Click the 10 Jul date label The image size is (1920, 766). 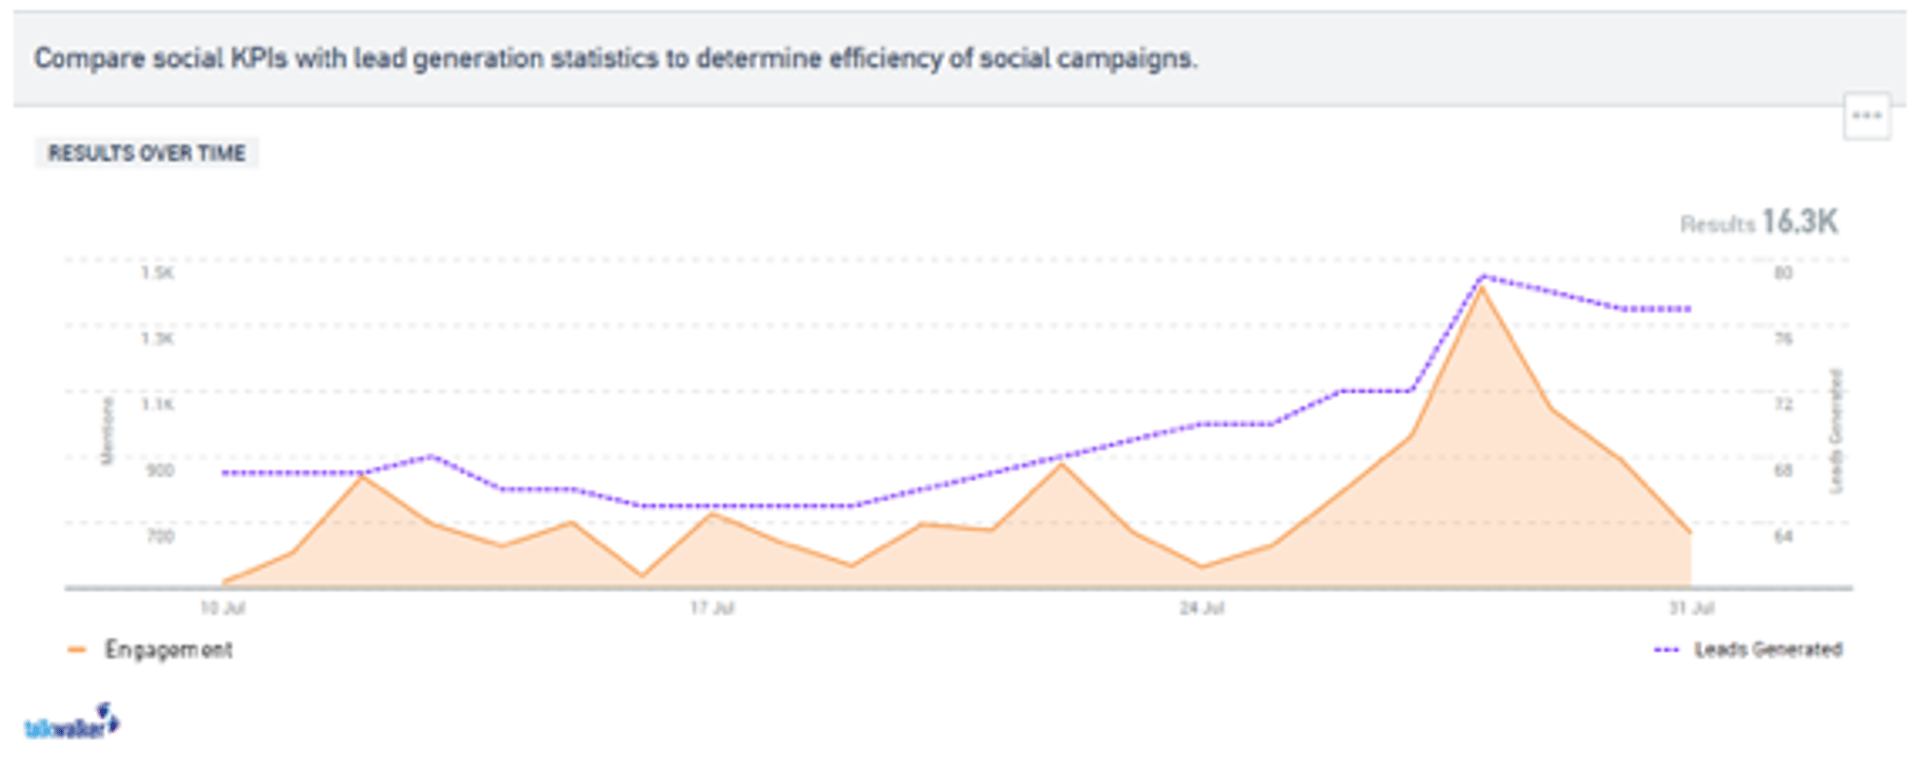pos(222,608)
